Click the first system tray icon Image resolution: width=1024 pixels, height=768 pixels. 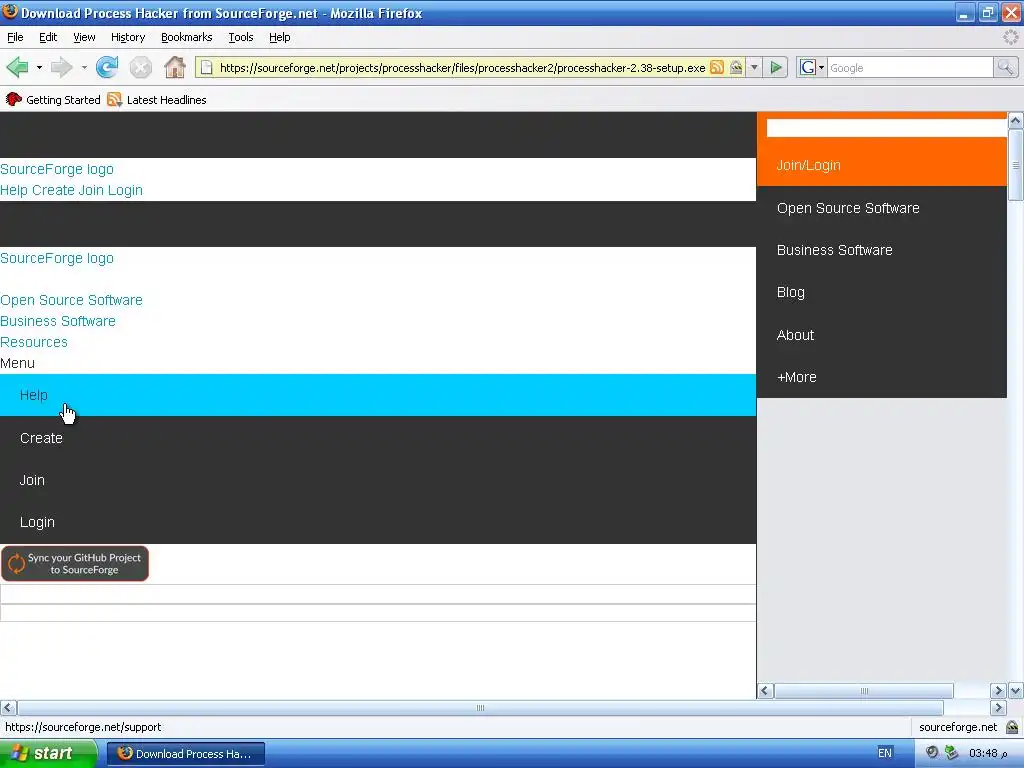[932, 753]
